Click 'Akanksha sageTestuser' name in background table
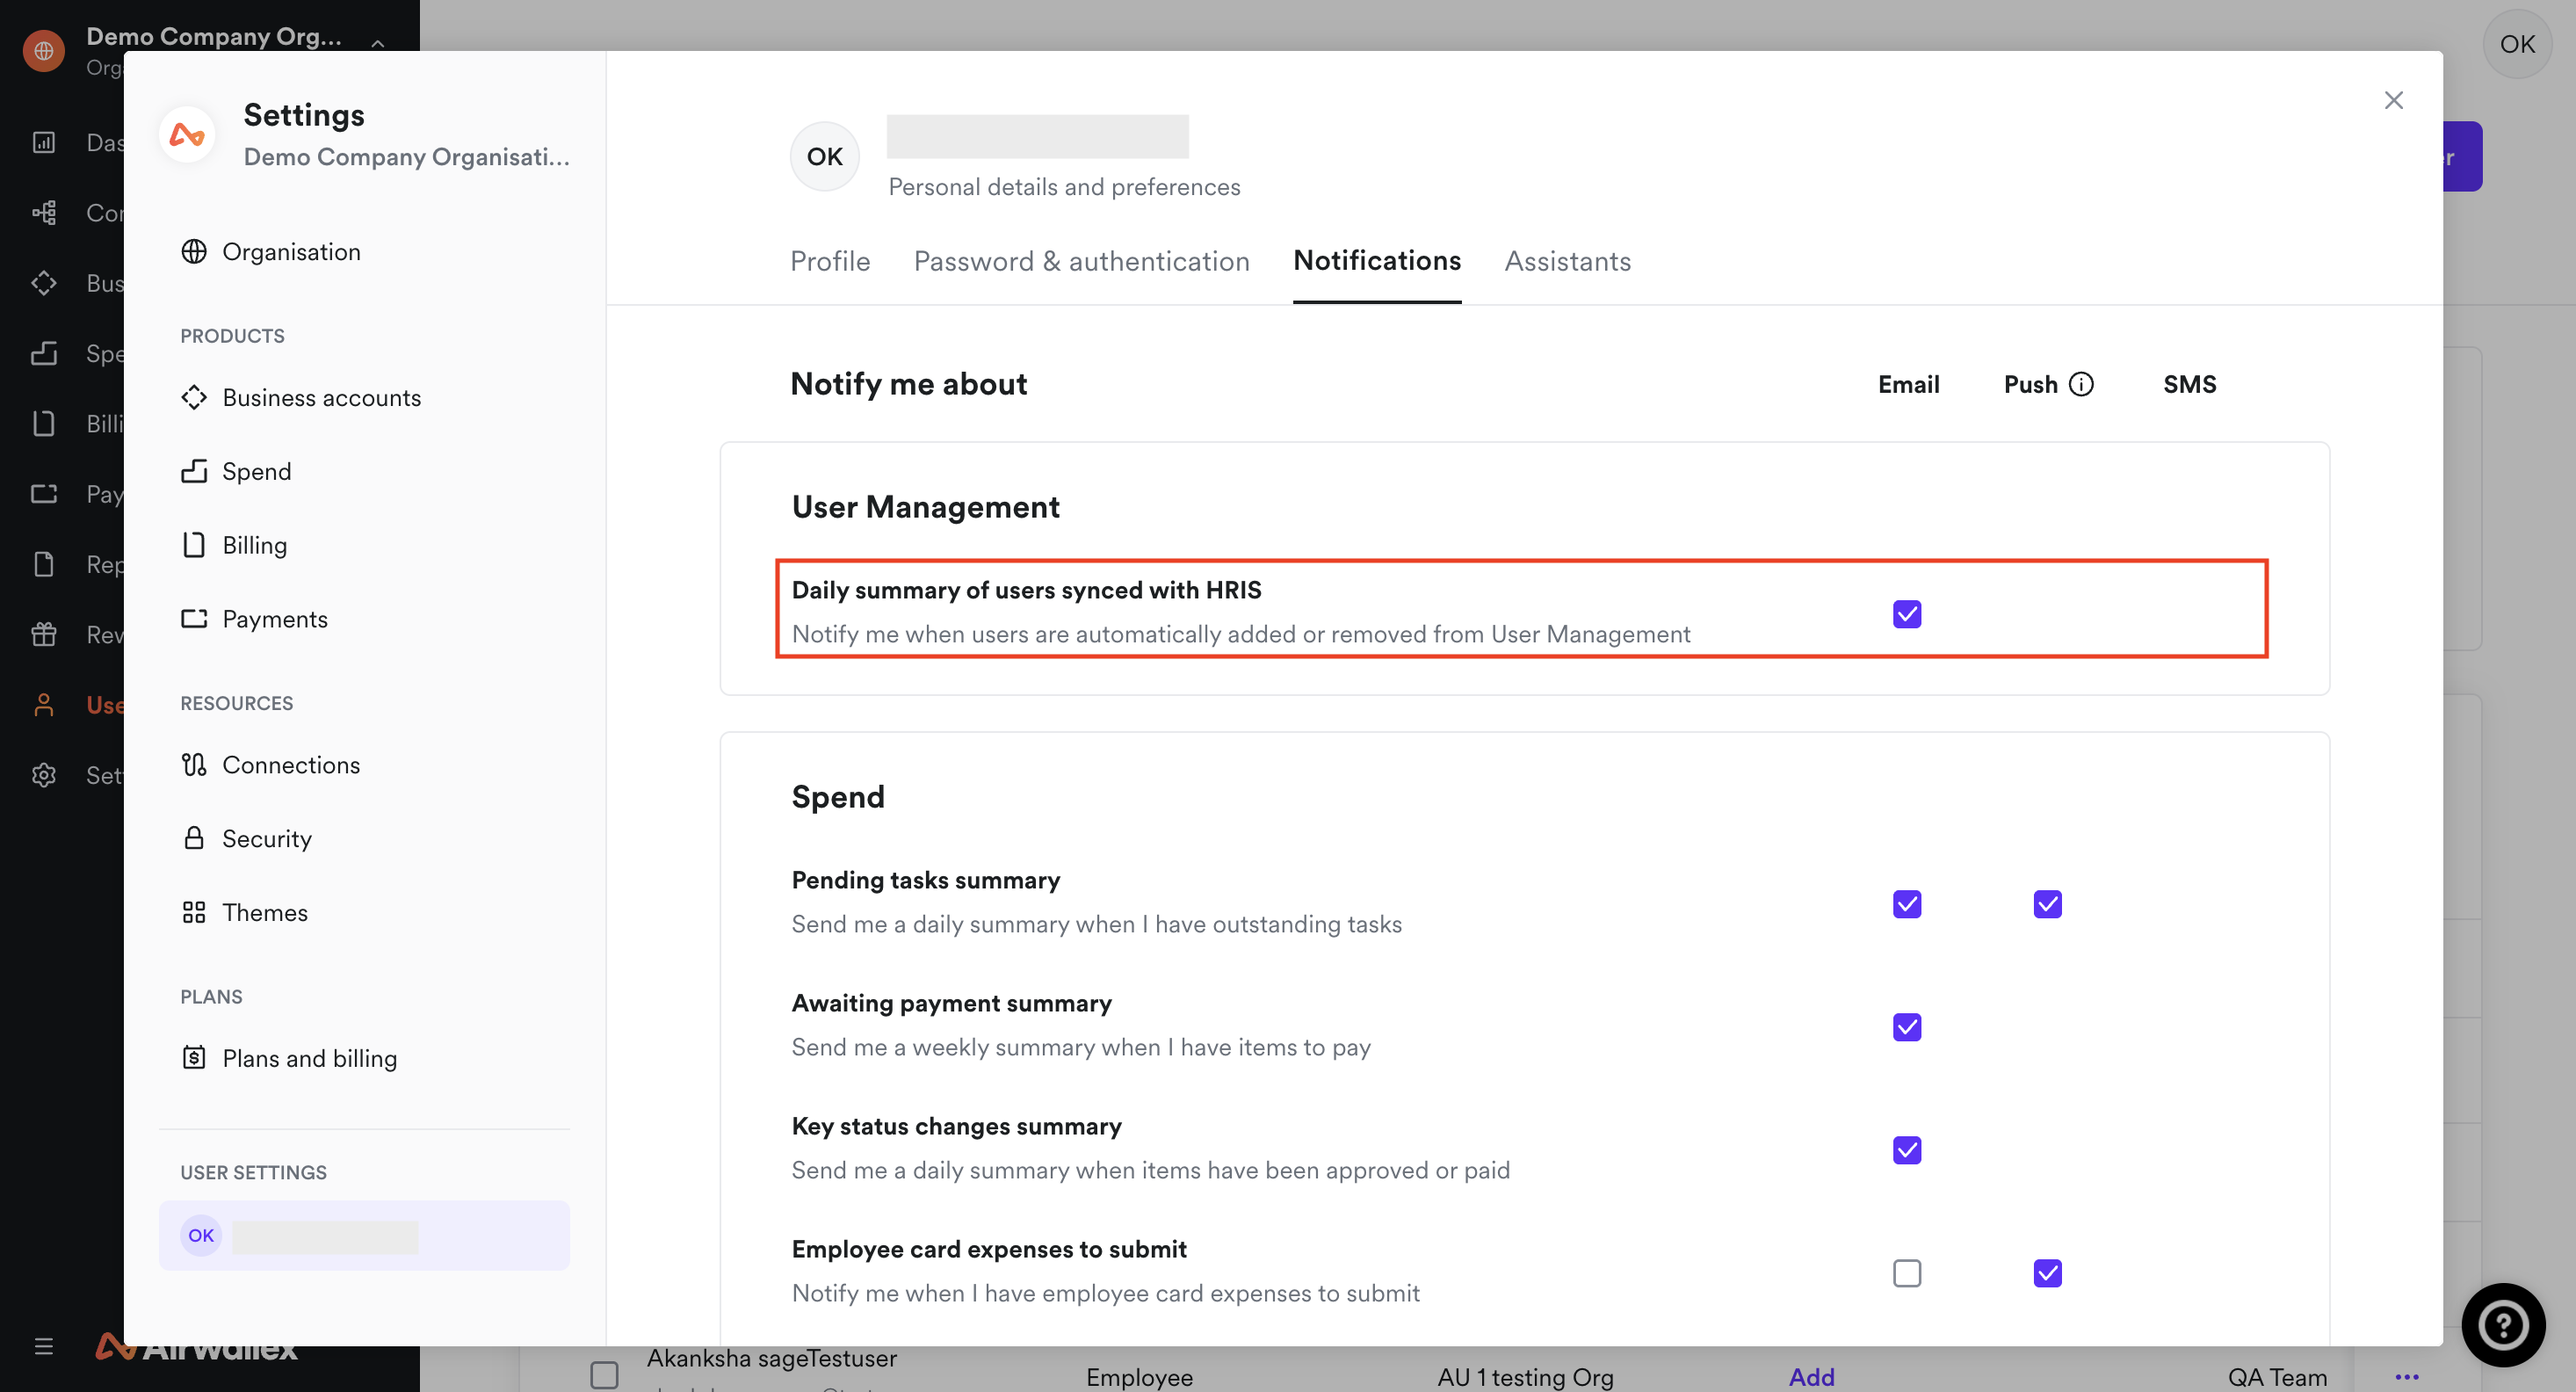This screenshot has height=1392, width=2576. pyautogui.click(x=771, y=1358)
